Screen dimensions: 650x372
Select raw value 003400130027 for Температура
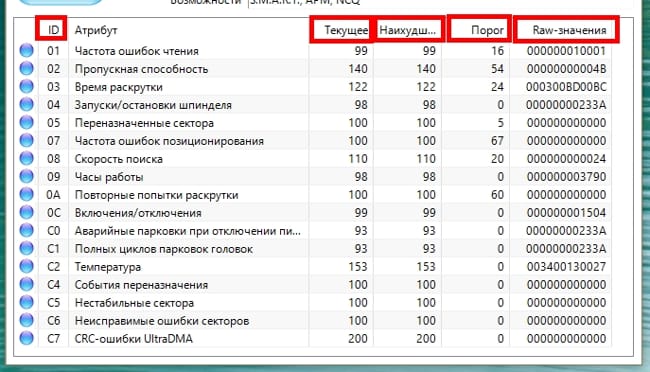[x=566, y=267]
